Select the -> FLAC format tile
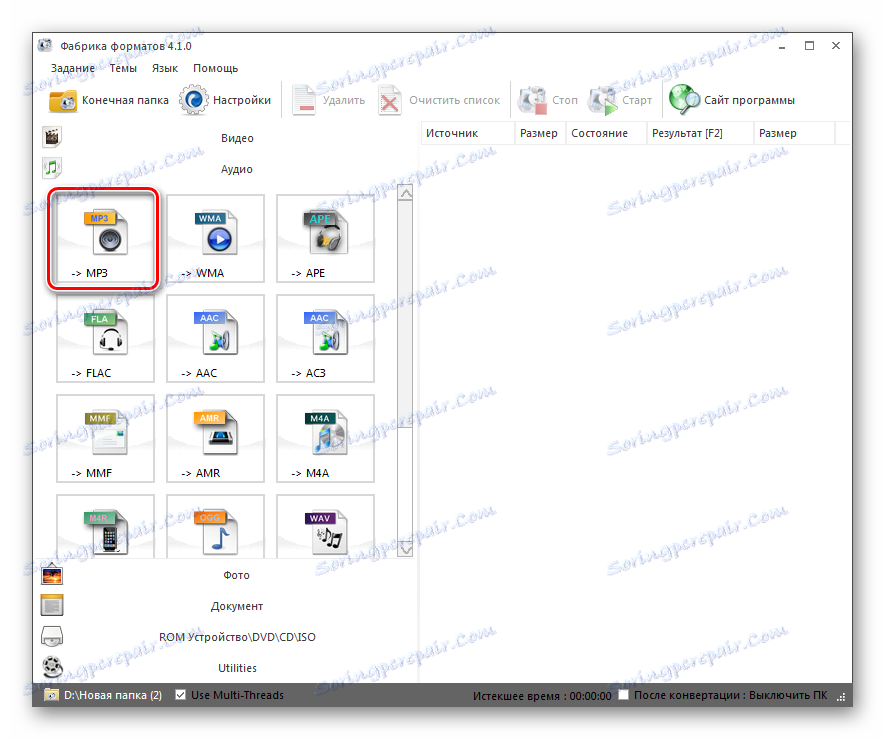The height and width of the screenshot is (739, 885). [105, 339]
